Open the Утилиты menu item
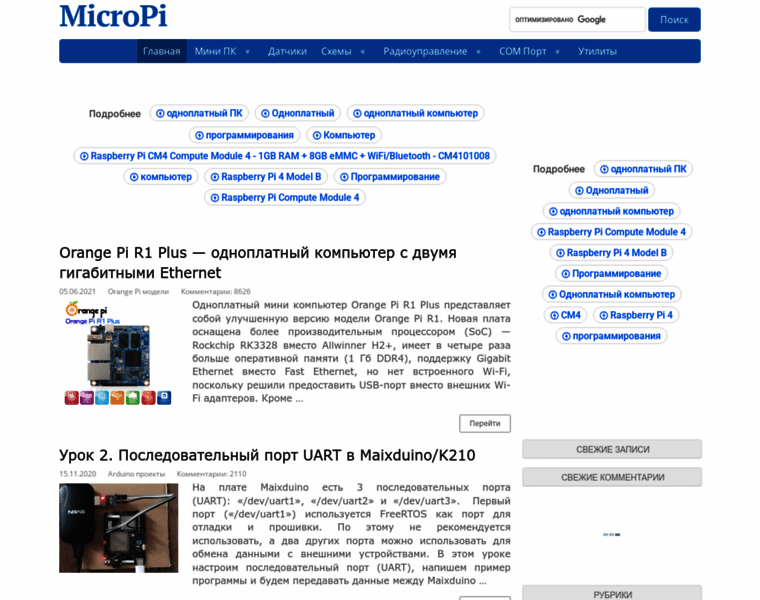Image resolution: width=760 pixels, height=600 pixels. coord(597,51)
